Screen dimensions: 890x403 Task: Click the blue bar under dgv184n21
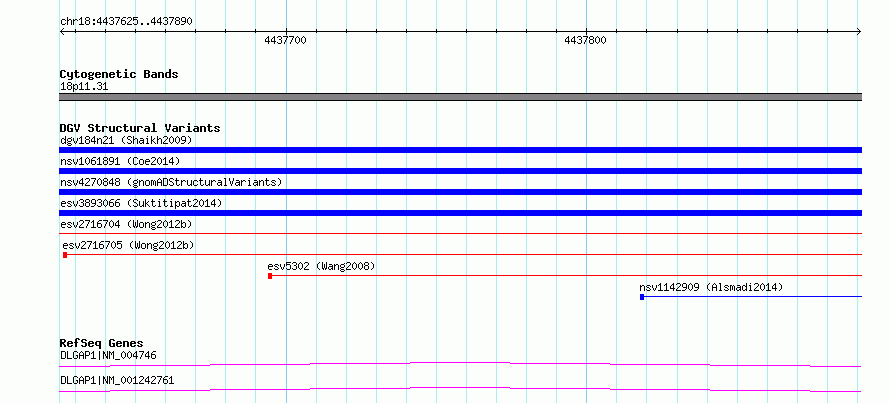[x=460, y=150]
